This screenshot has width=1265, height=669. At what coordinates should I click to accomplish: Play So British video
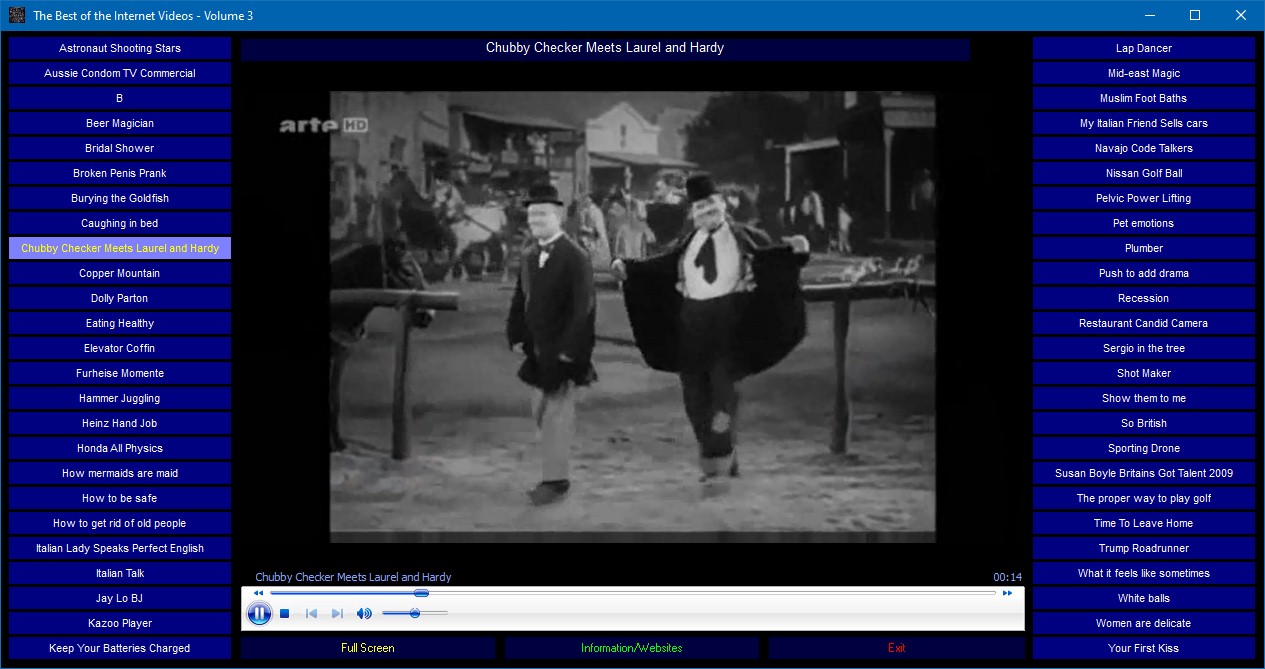click(1144, 423)
